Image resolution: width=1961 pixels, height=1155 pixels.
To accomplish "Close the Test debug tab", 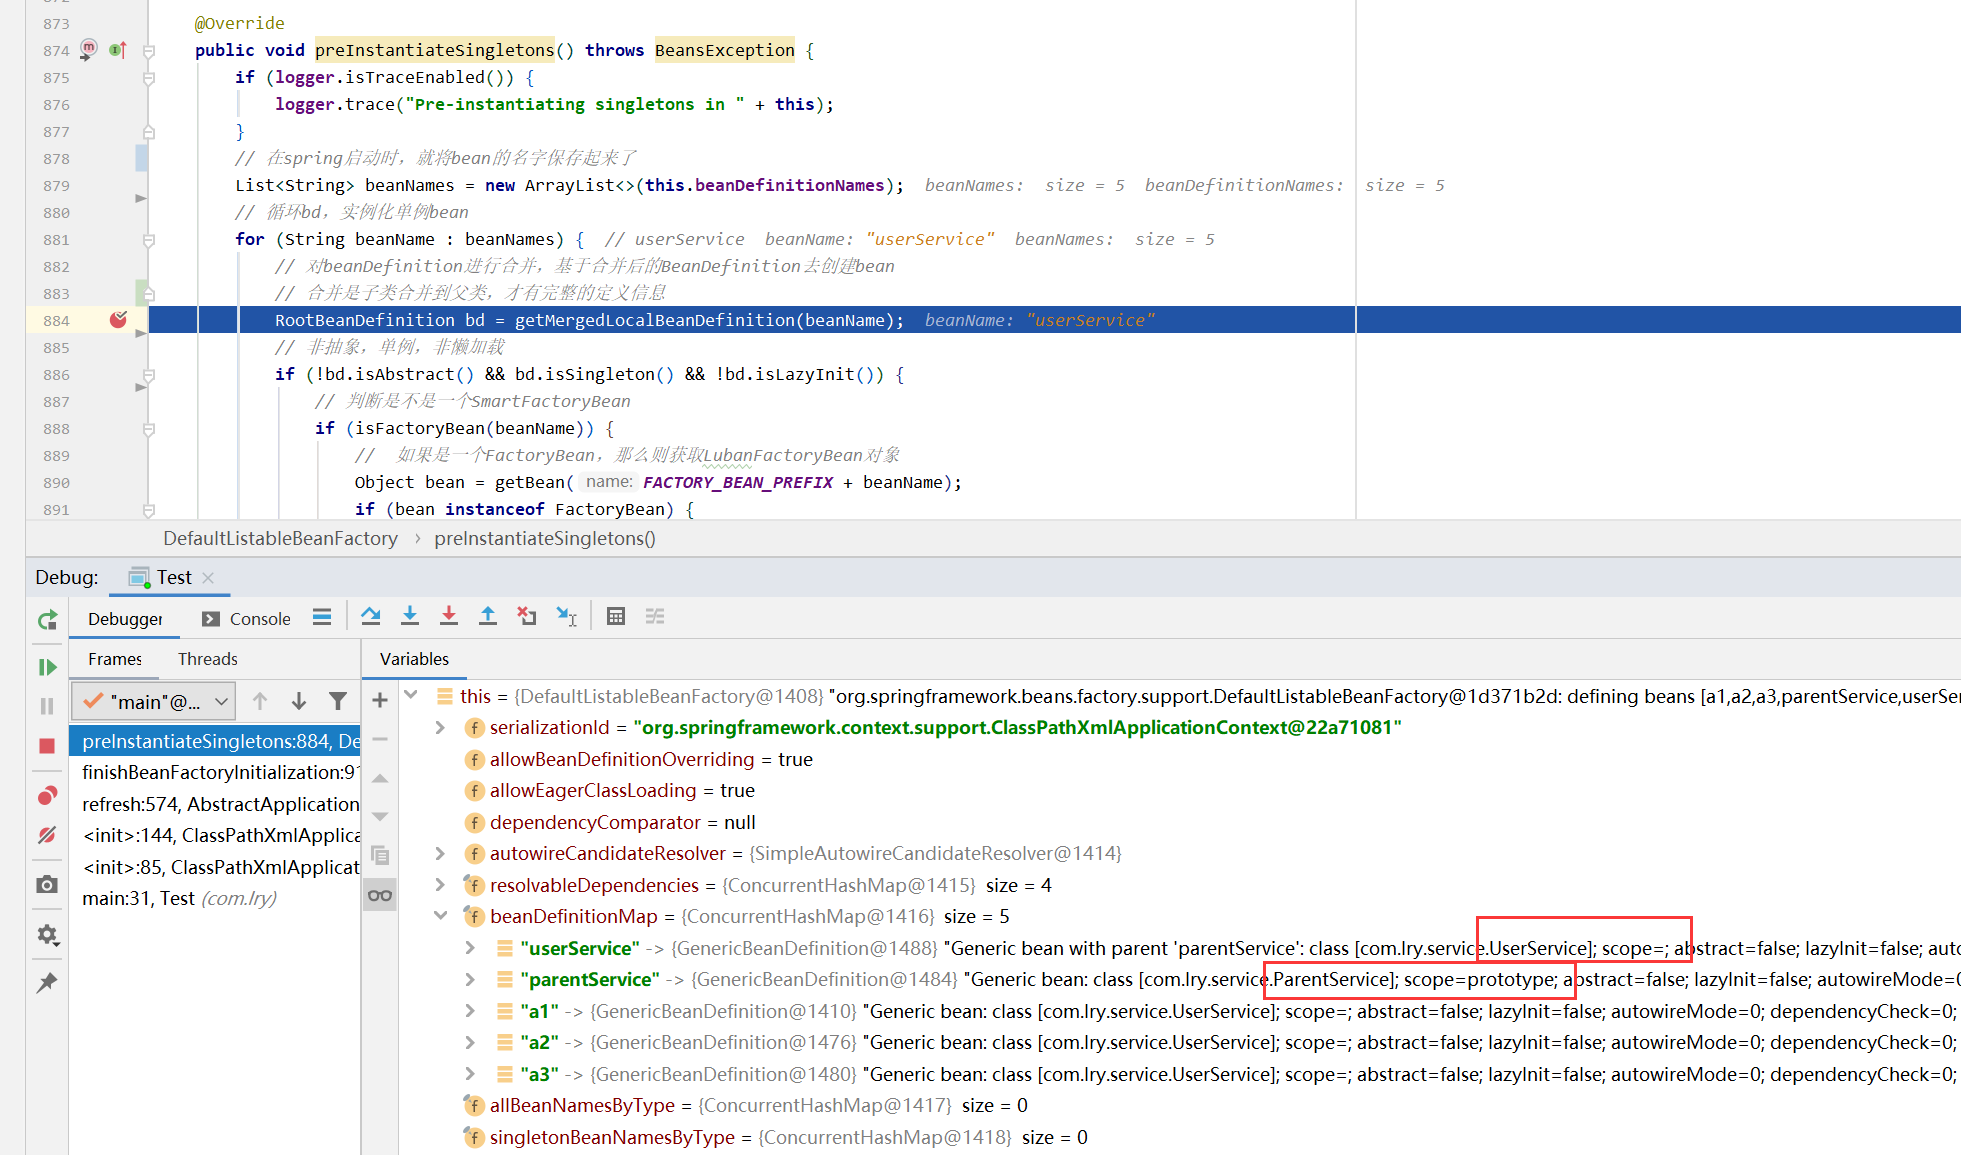I will pyautogui.click(x=208, y=577).
